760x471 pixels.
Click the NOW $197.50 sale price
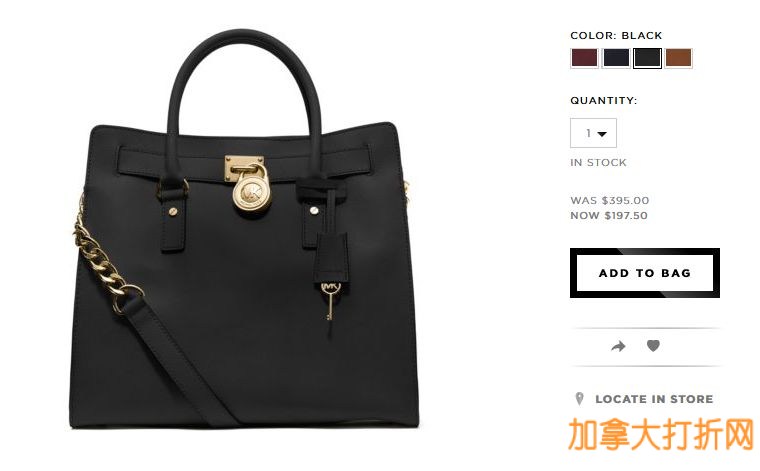609,216
